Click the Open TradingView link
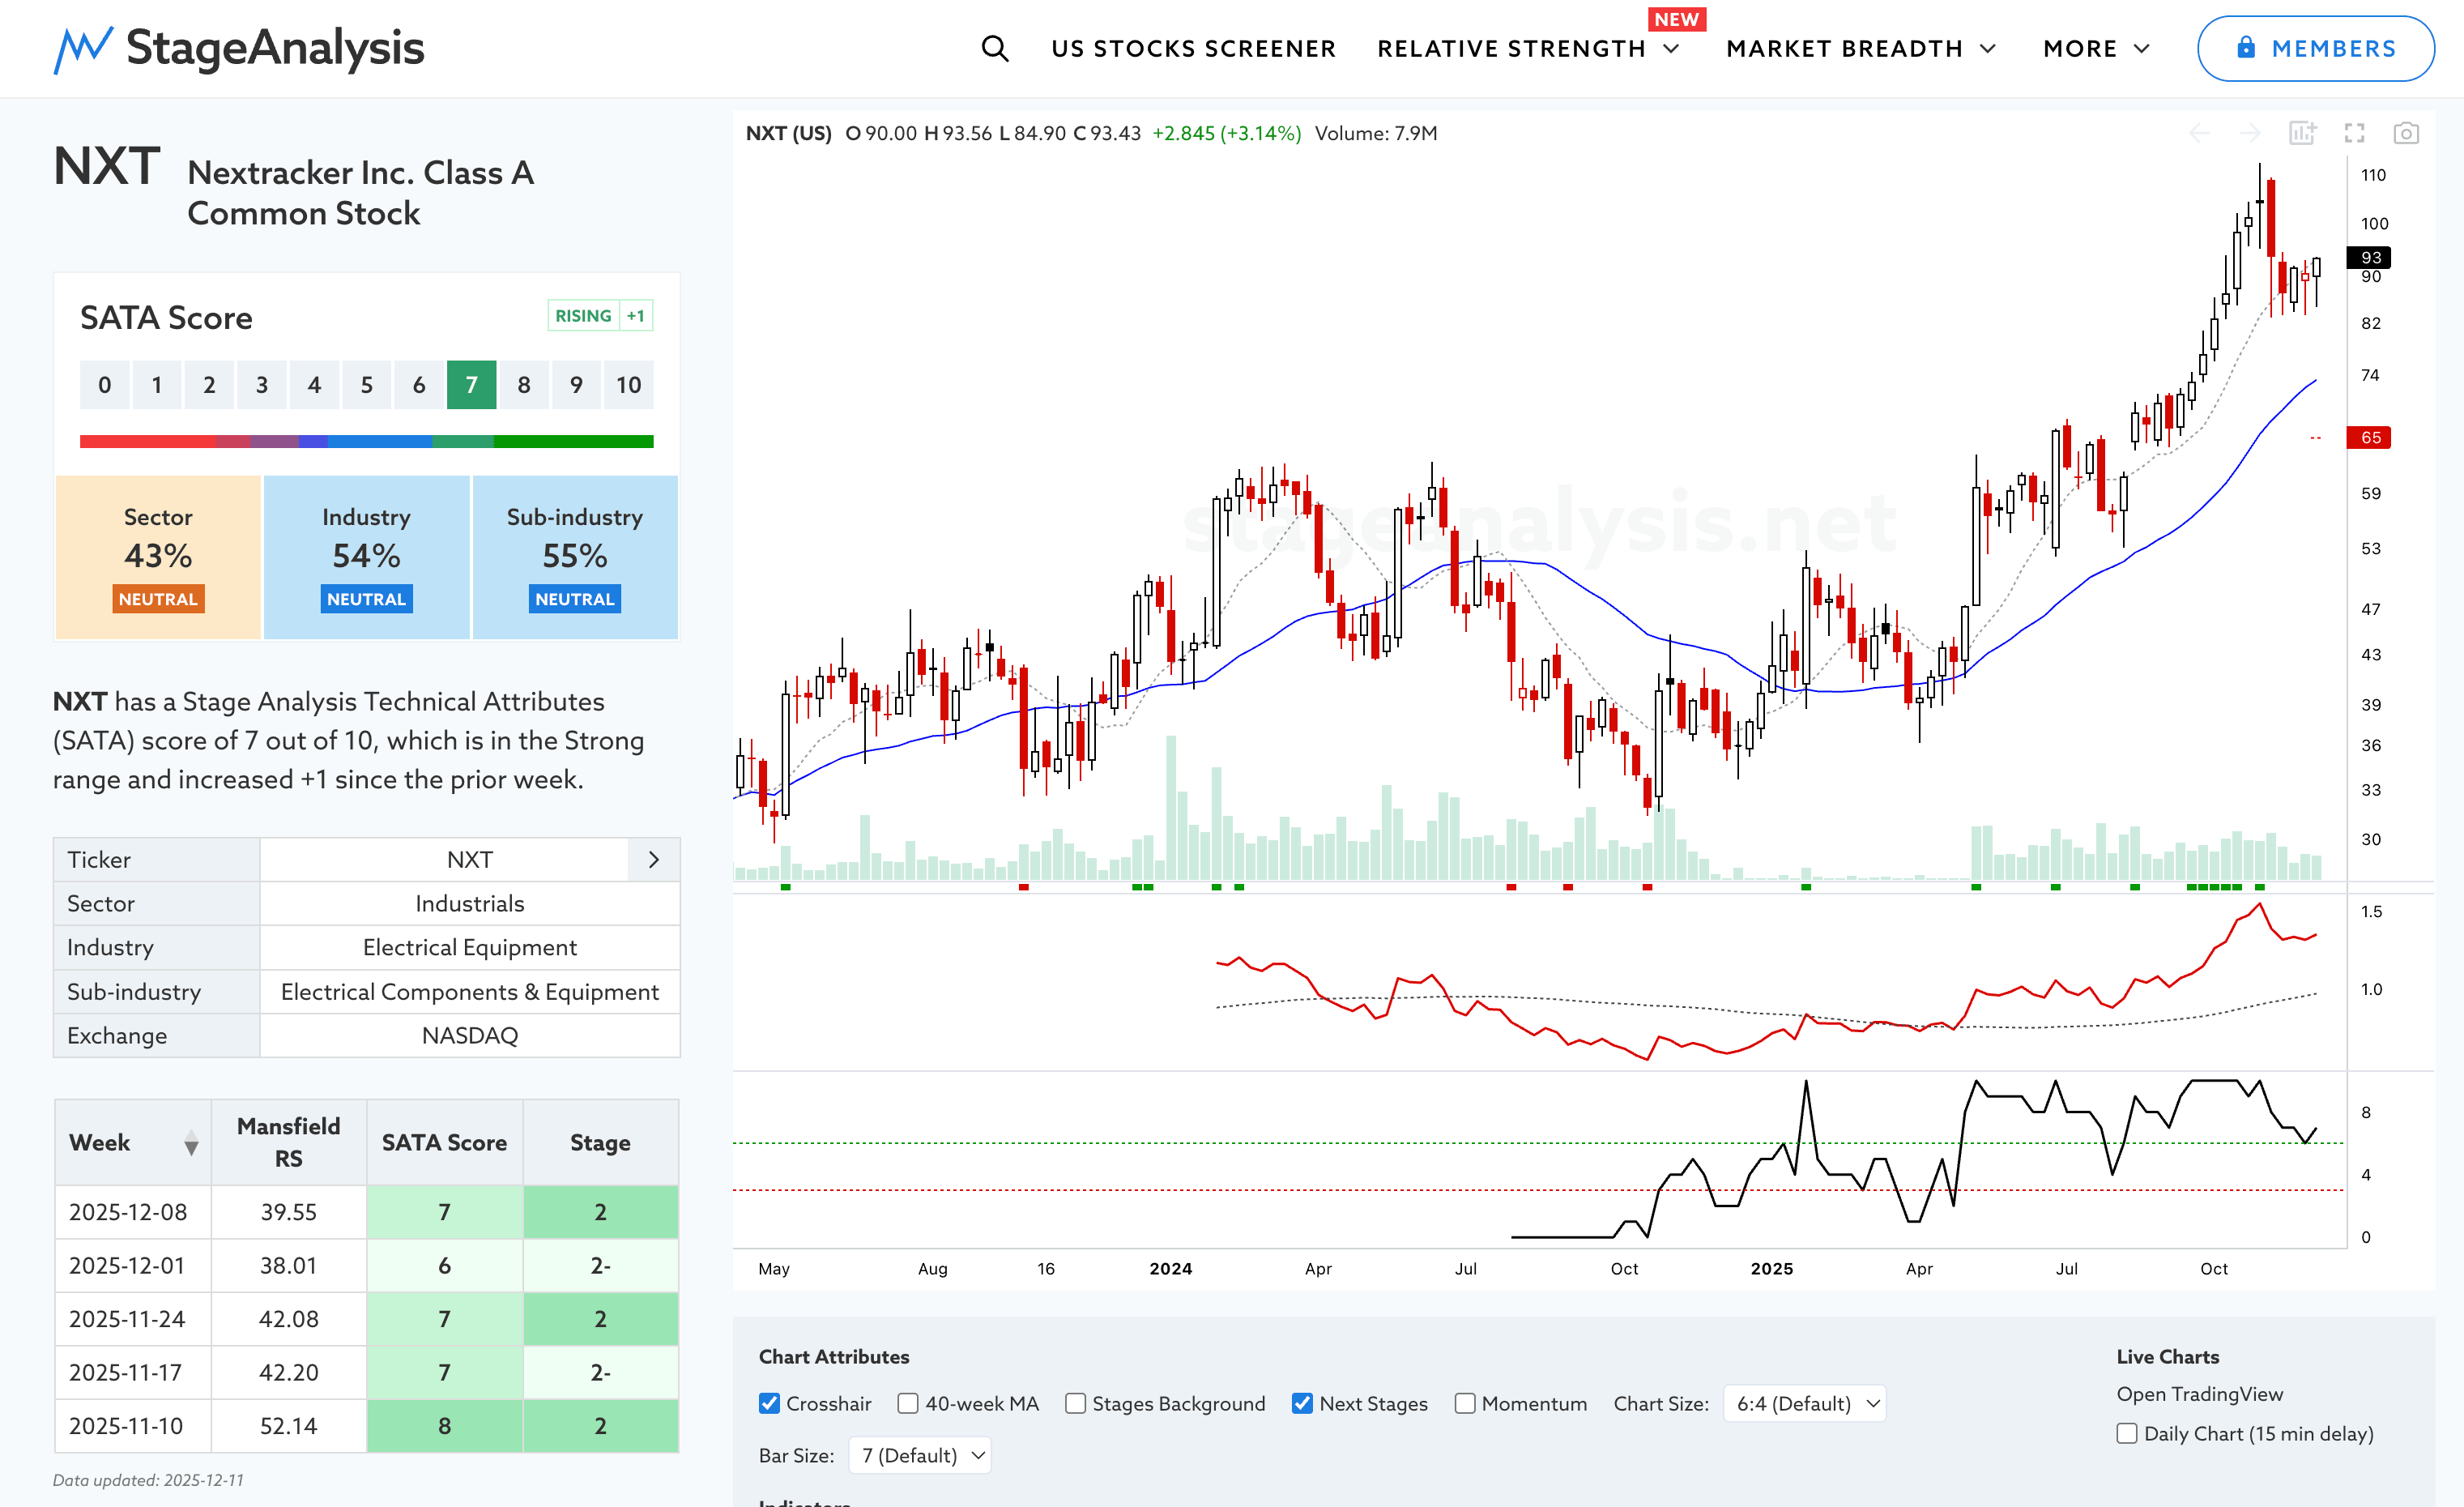Screen dimensions: 2464x1507 2199,1394
